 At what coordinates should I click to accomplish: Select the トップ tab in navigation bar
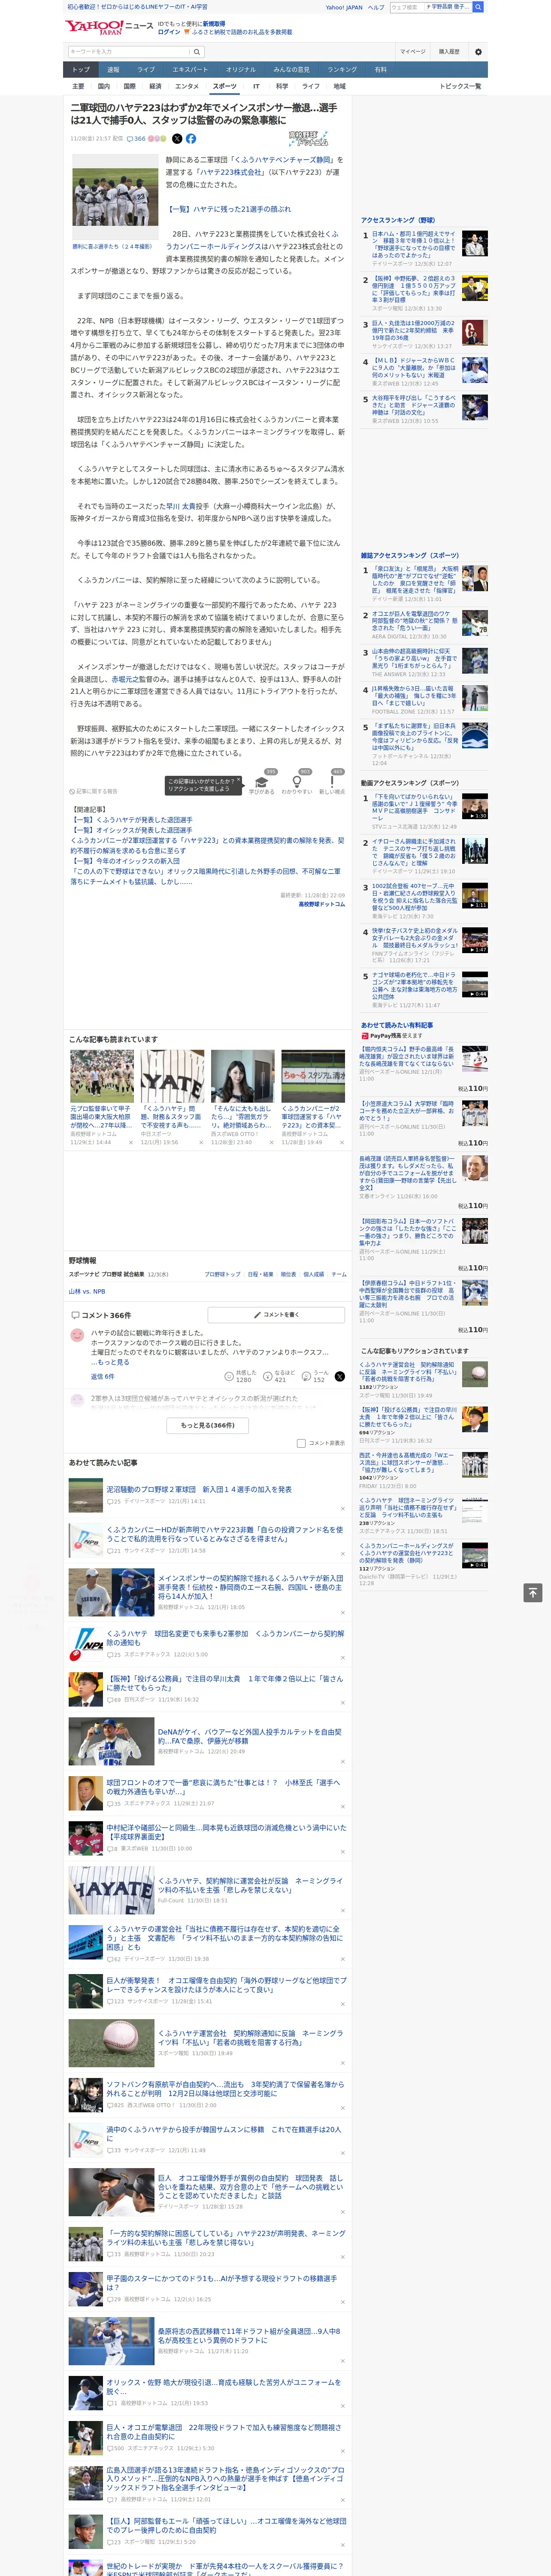[x=81, y=70]
